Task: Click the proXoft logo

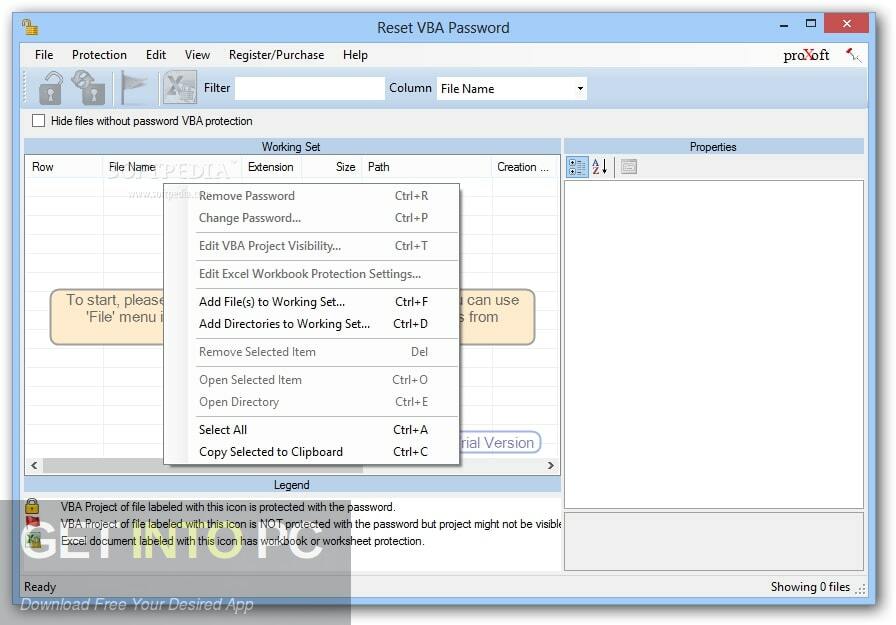Action: (x=806, y=55)
